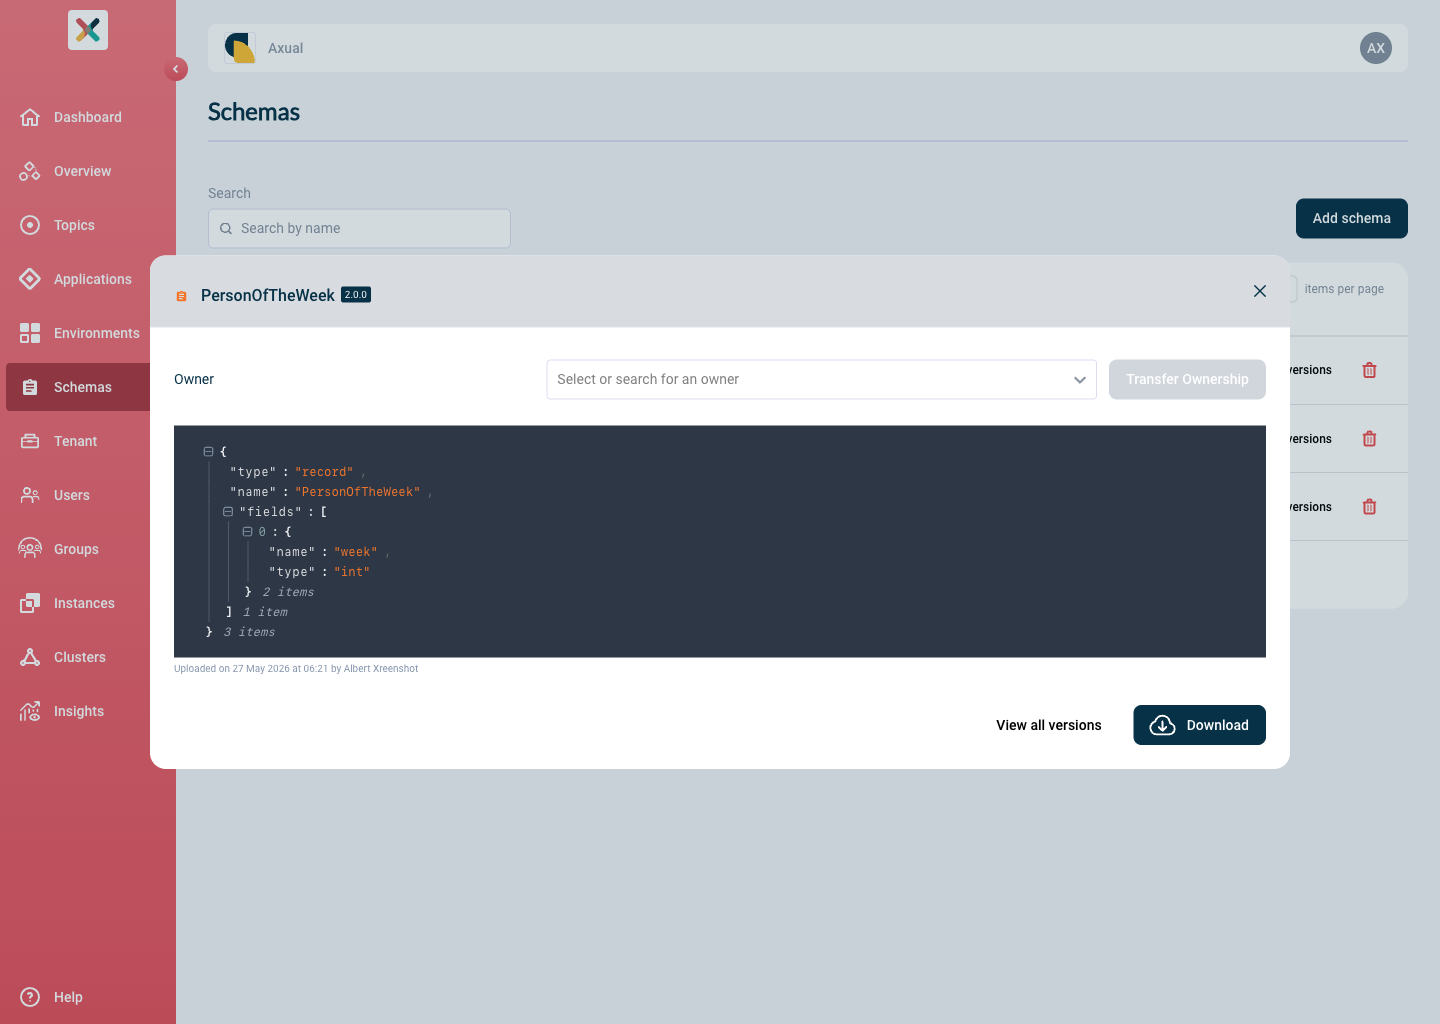
Task: Collapse the sidebar with the chevron button
Action: 176,69
